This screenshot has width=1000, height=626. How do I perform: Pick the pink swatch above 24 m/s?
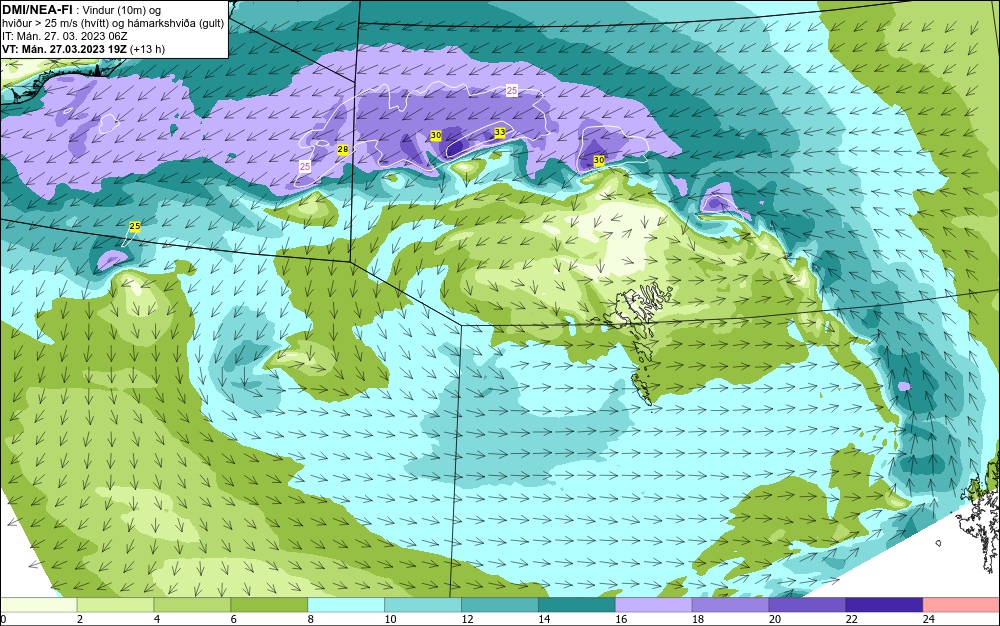[961, 604]
